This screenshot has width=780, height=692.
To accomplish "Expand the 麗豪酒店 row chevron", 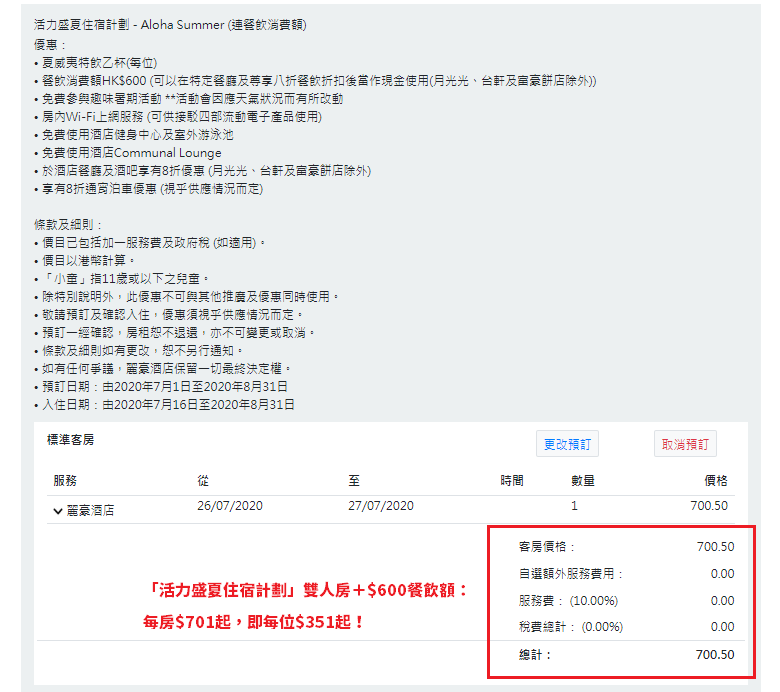I will (58, 511).
